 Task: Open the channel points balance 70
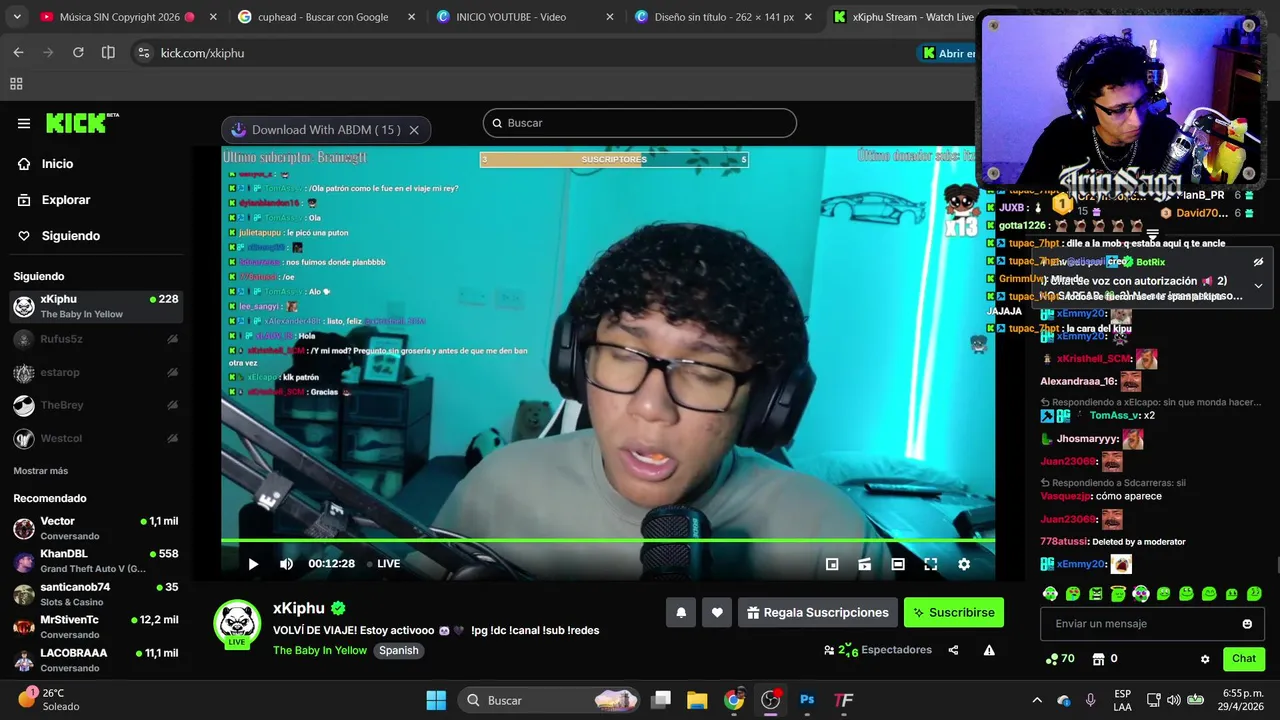[1060, 659]
